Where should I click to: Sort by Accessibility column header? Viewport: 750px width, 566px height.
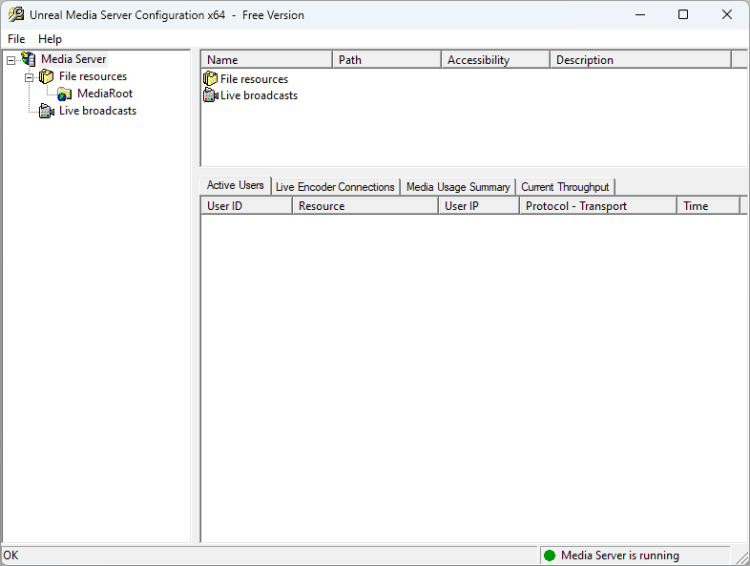click(496, 60)
